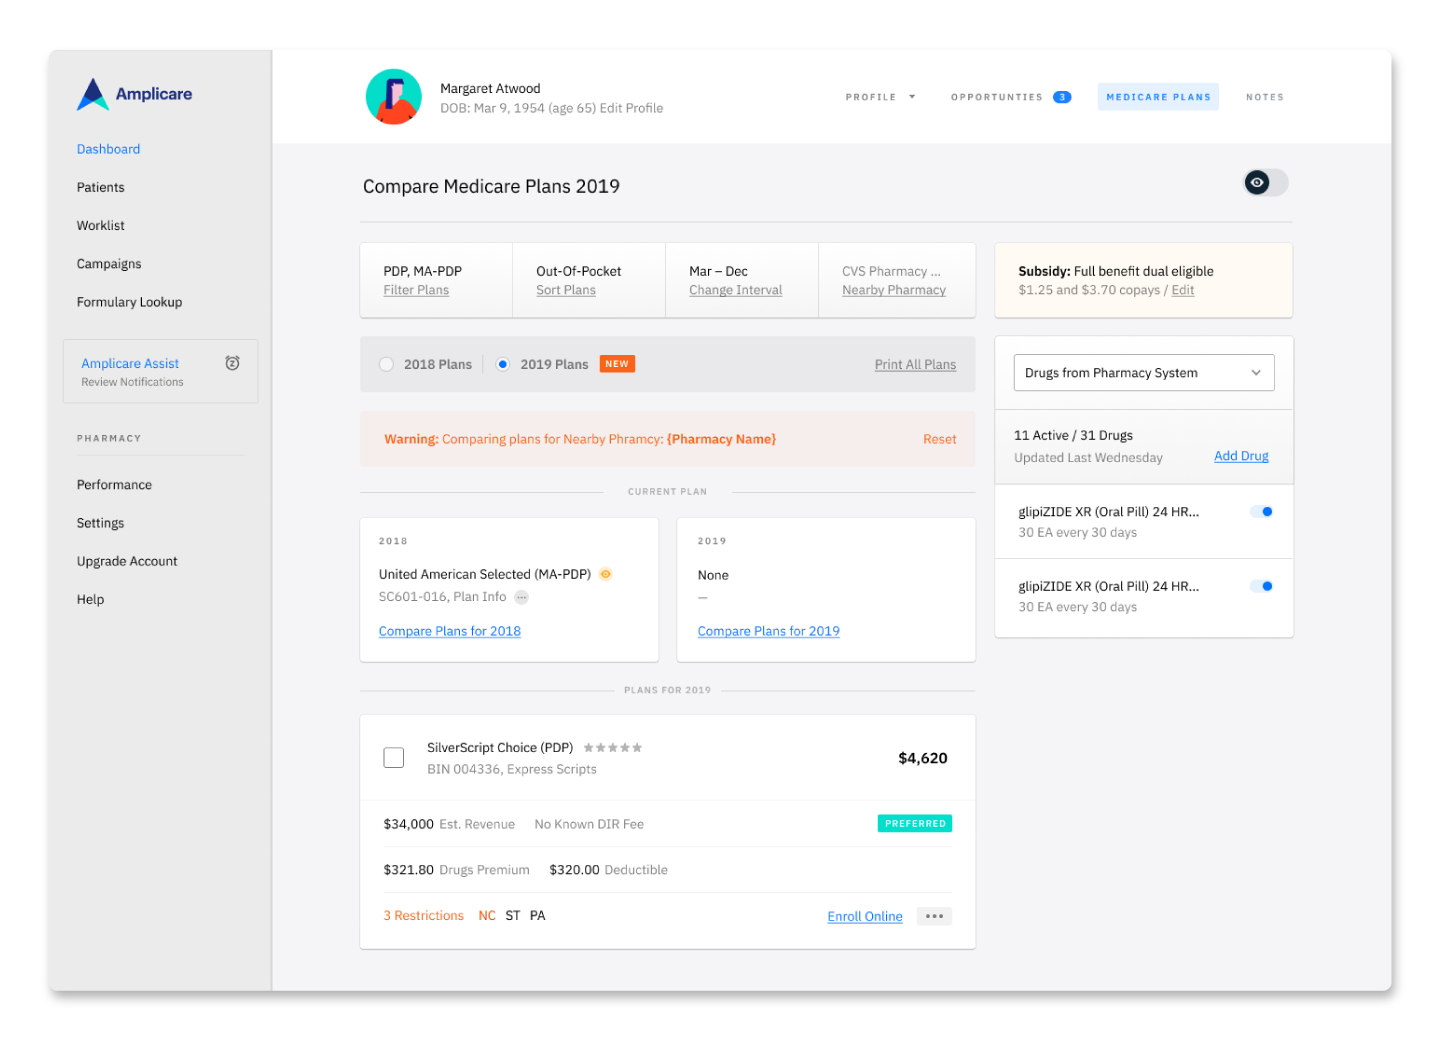Click Print All Plans

coord(915,365)
